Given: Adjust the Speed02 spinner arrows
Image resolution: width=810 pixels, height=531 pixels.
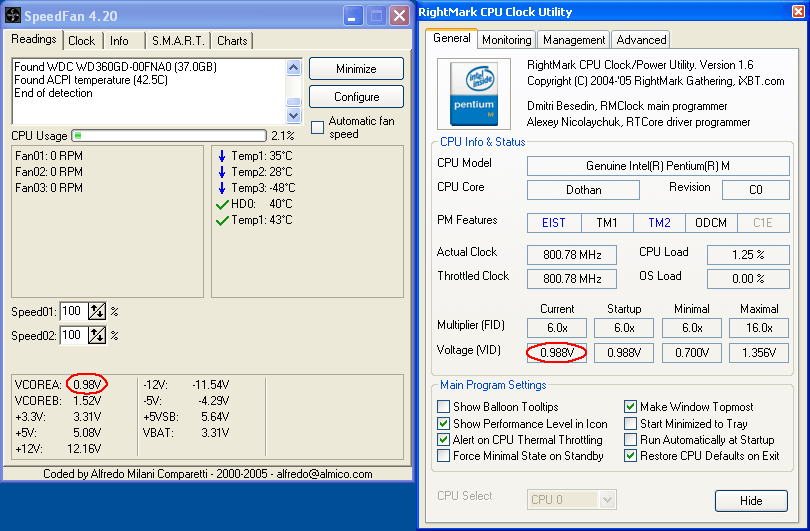Looking at the screenshot, I should (x=97, y=335).
